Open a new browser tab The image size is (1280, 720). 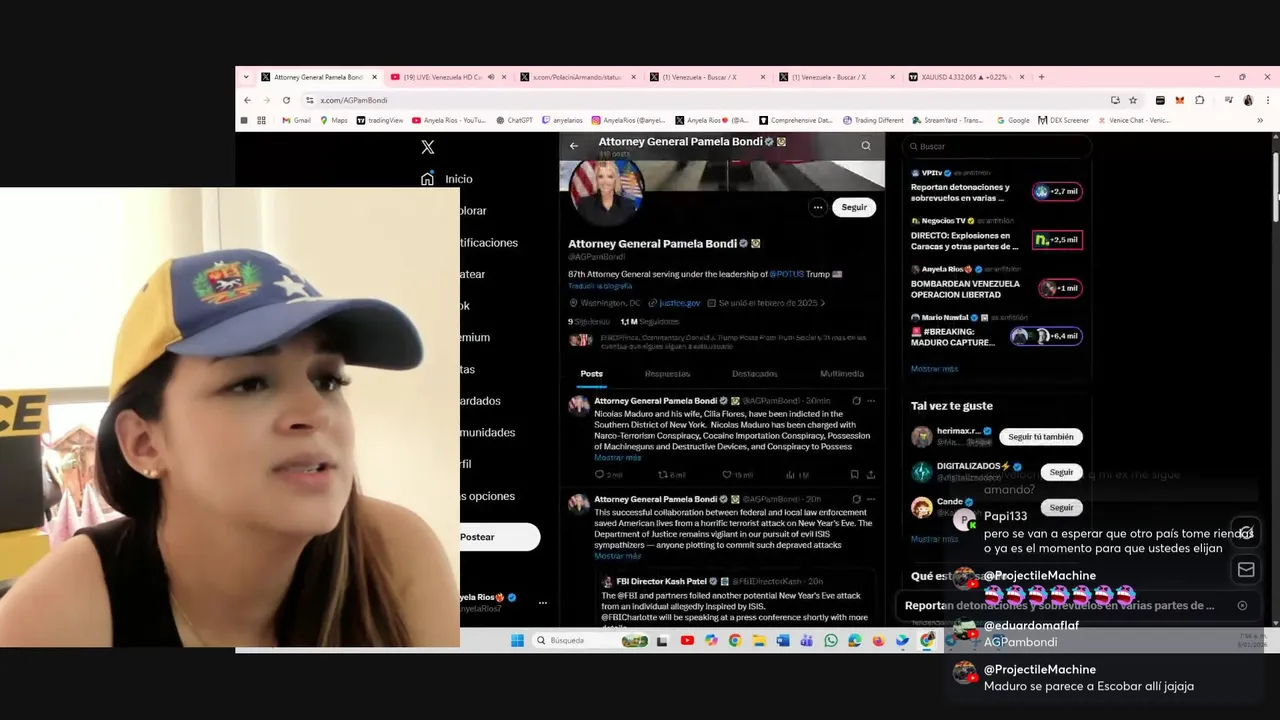coord(1041,77)
